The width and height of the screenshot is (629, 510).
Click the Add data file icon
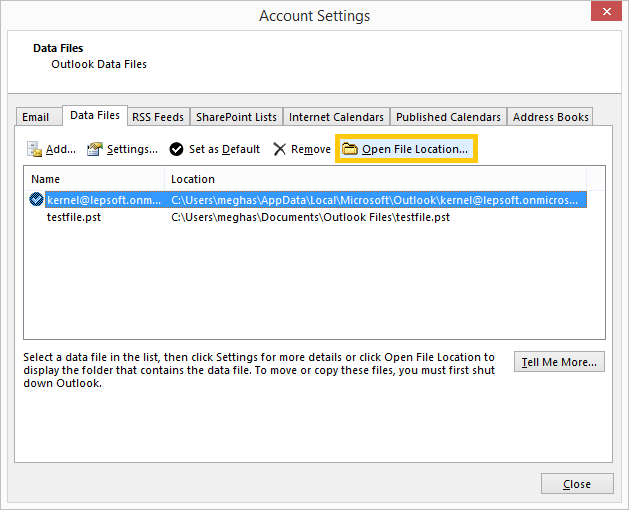[34, 149]
